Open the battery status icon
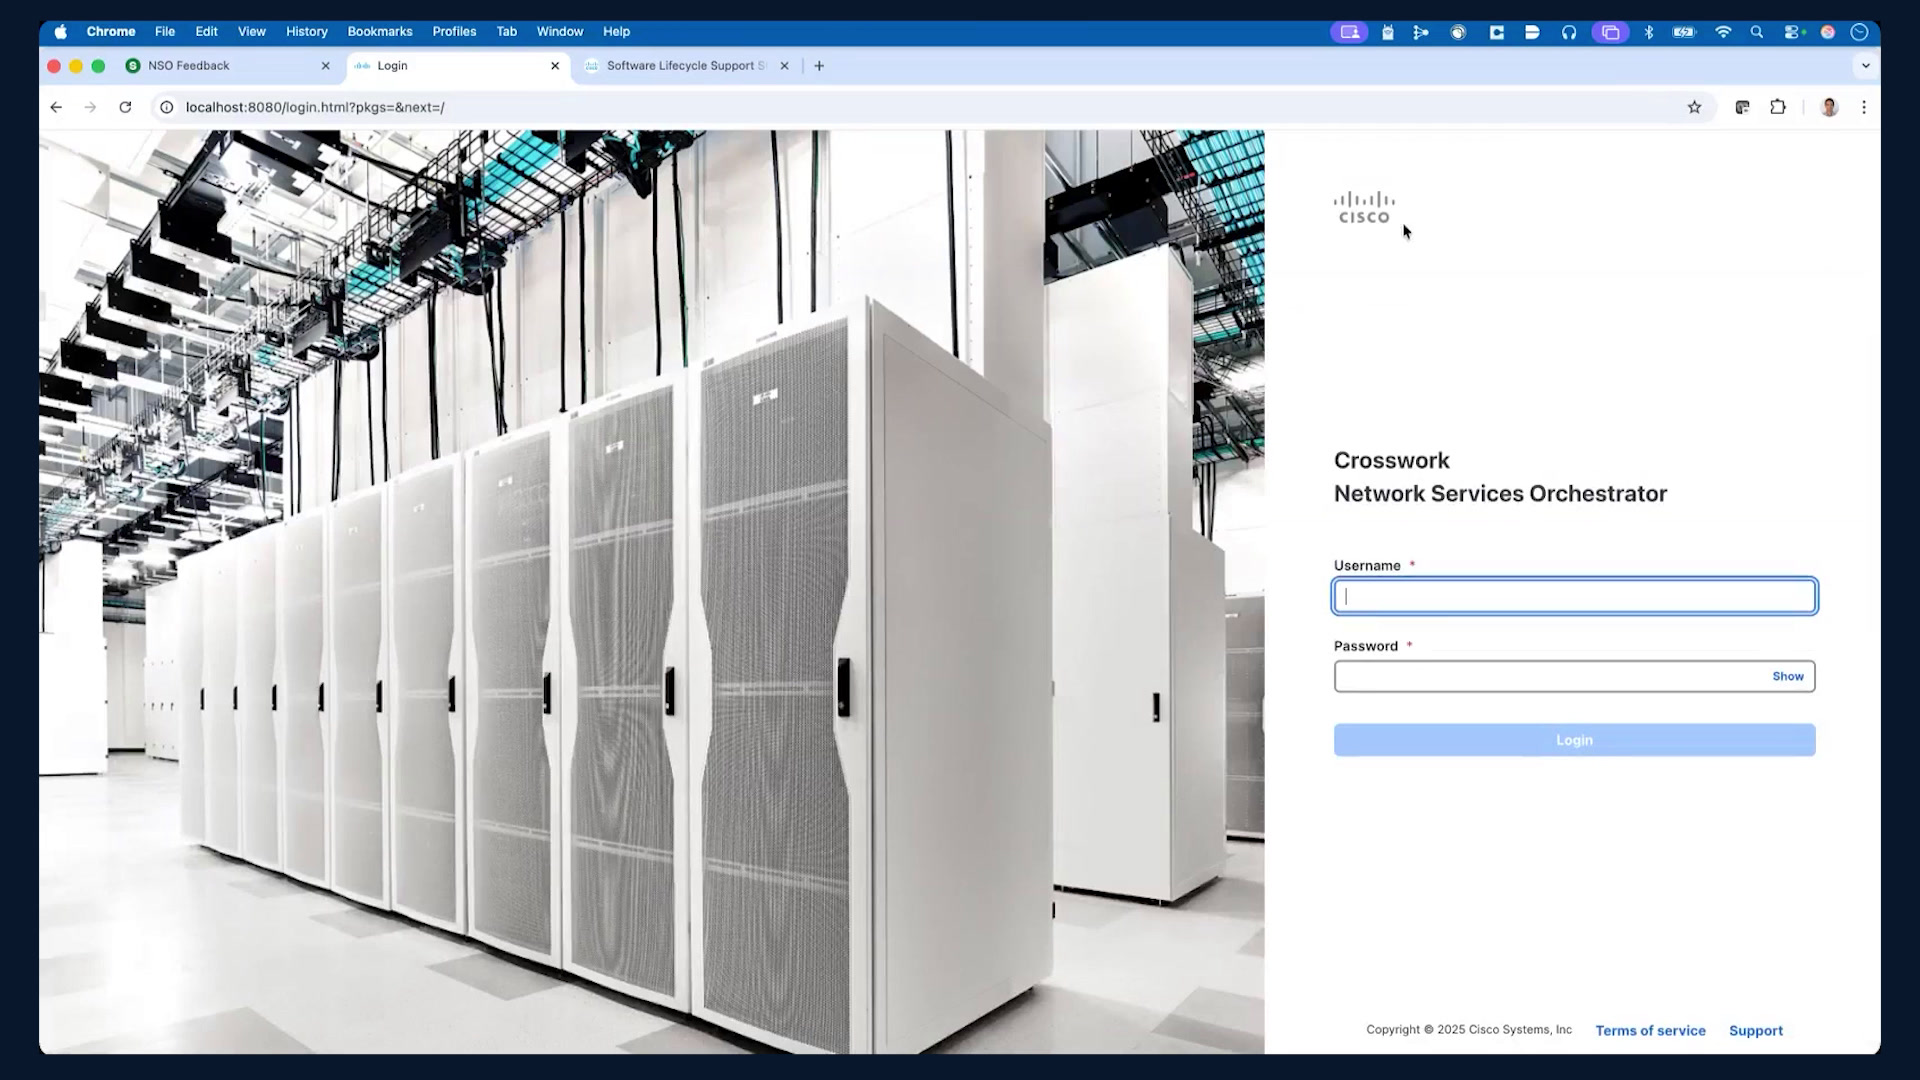This screenshot has height=1080, width=1920. pos(1685,32)
